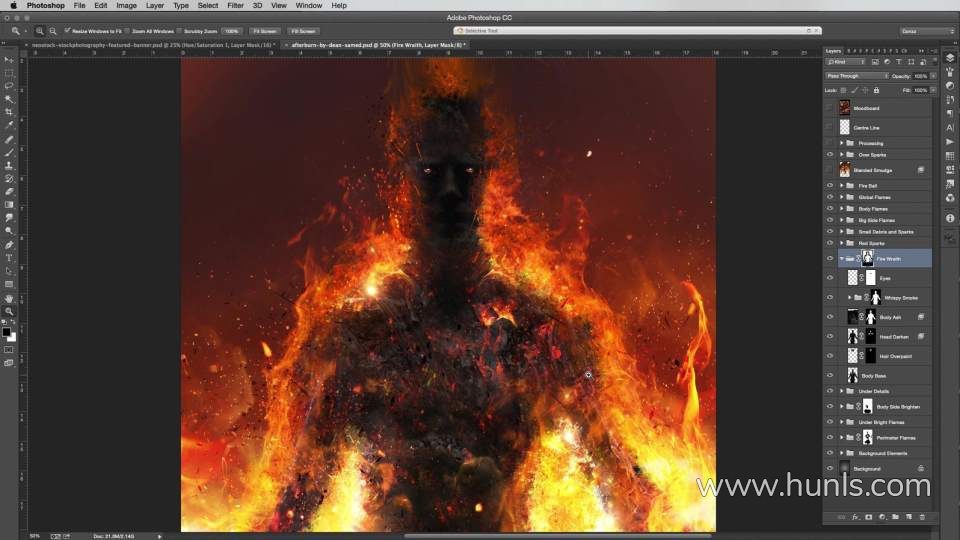The width and height of the screenshot is (960, 540).
Task: Open the Image menu
Action: pyautogui.click(x=126, y=6)
